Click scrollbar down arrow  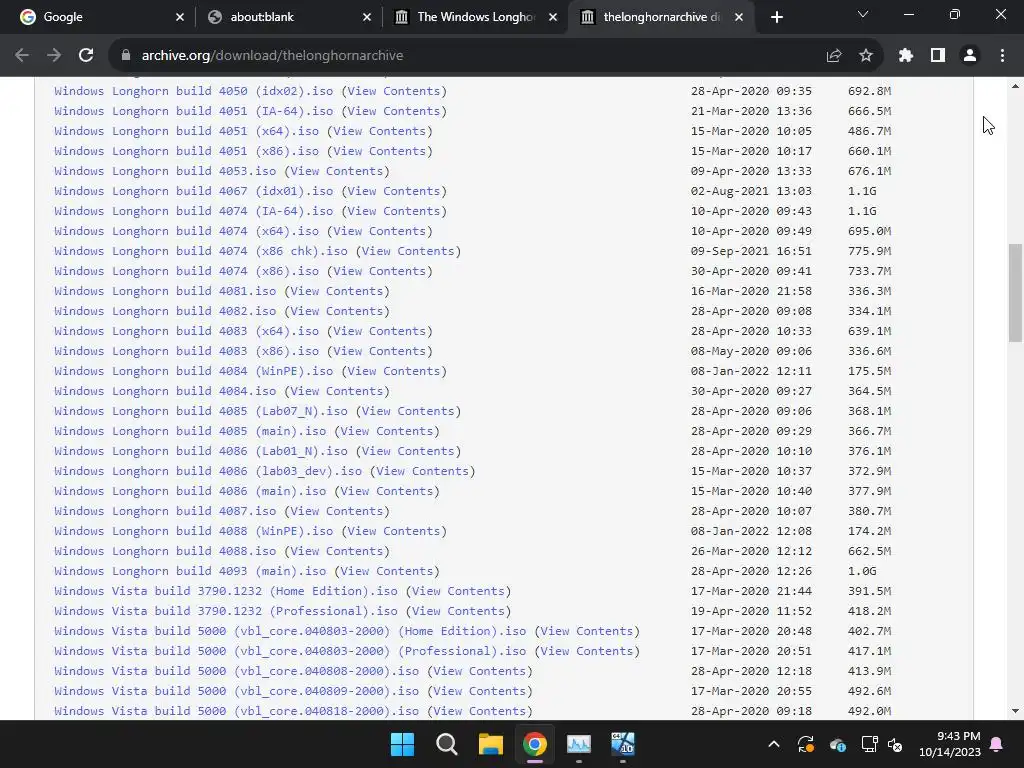tap(1015, 711)
